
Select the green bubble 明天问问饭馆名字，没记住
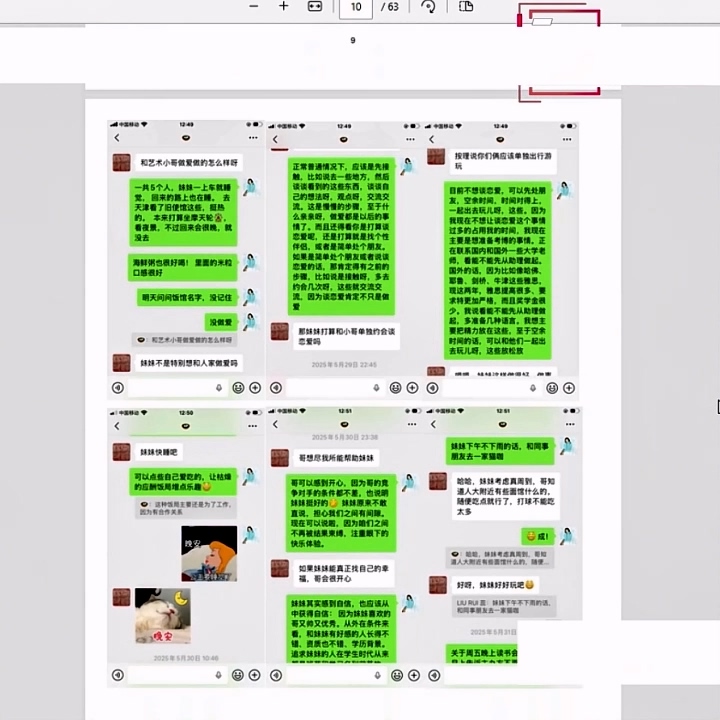[187, 298]
